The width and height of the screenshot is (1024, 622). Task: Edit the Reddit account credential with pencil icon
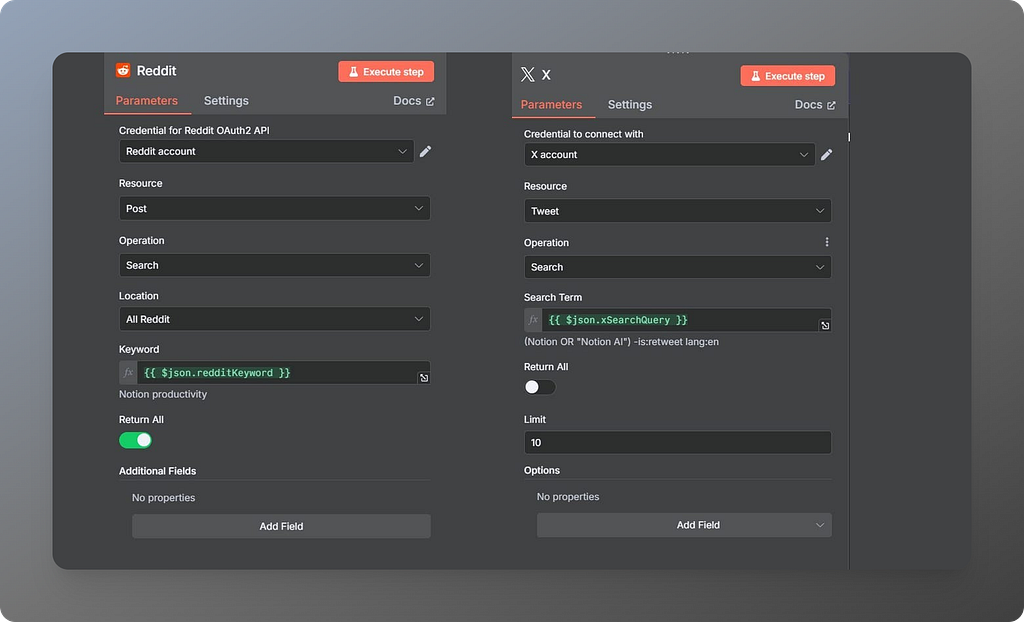point(425,151)
